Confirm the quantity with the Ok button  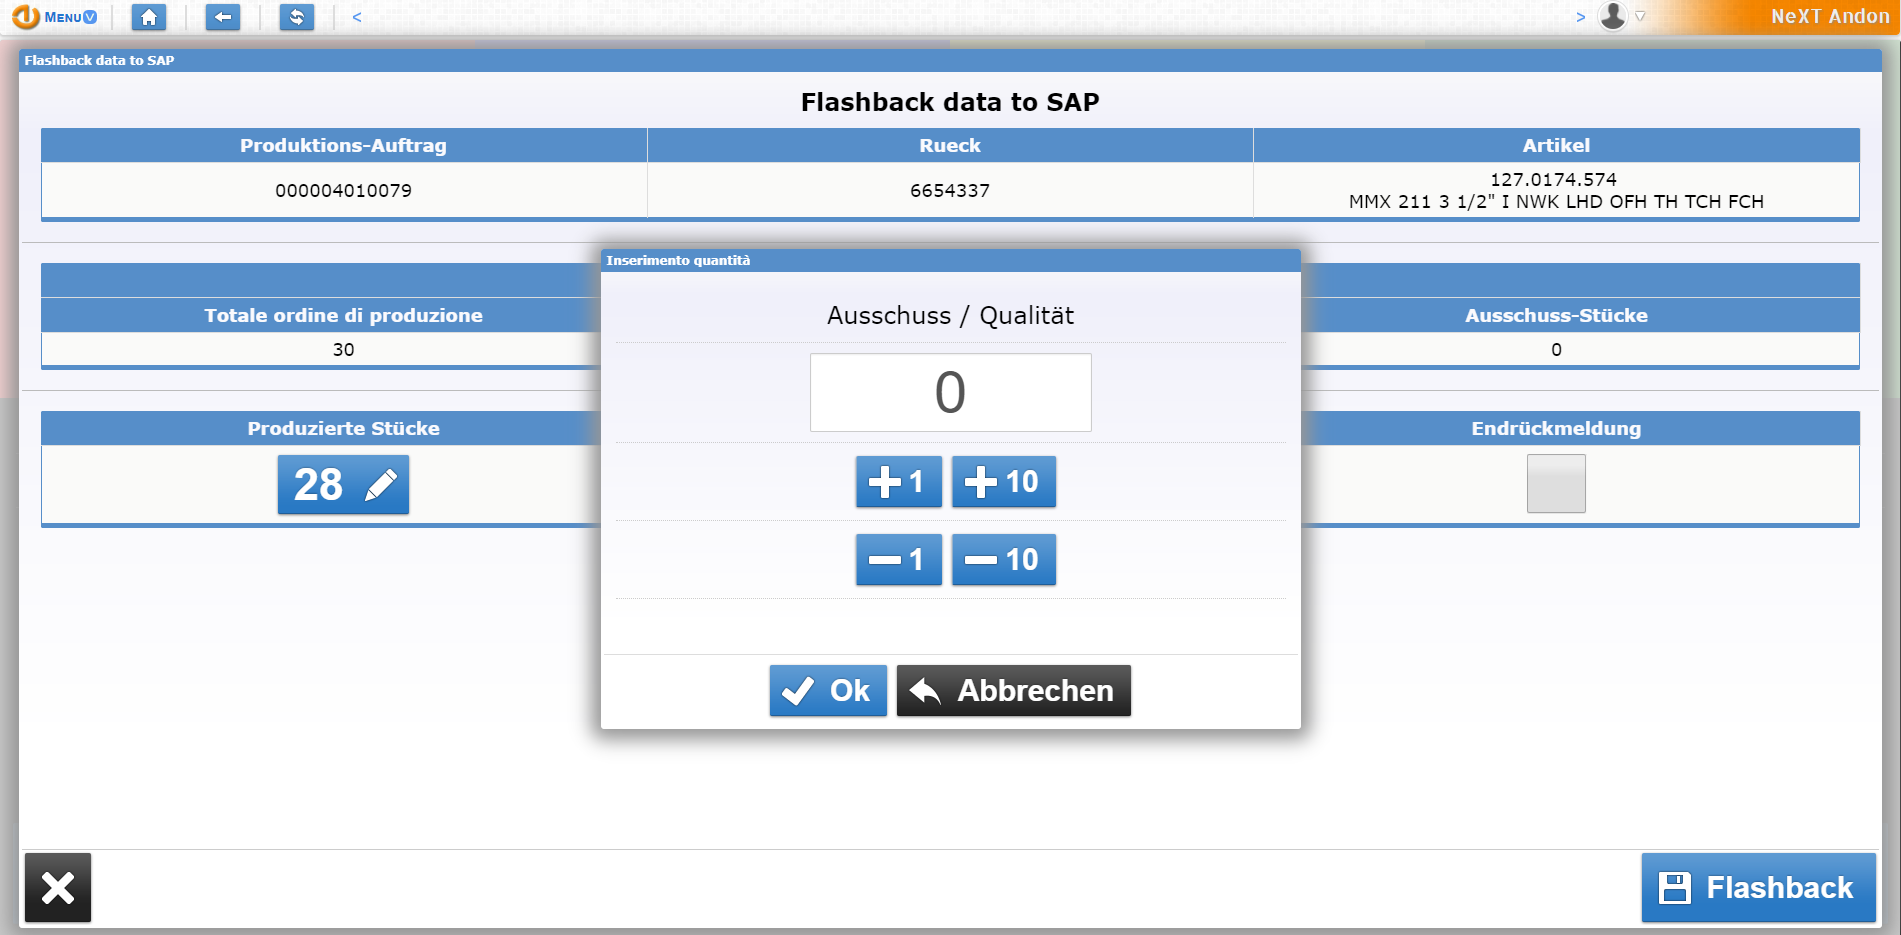[828, 690]
